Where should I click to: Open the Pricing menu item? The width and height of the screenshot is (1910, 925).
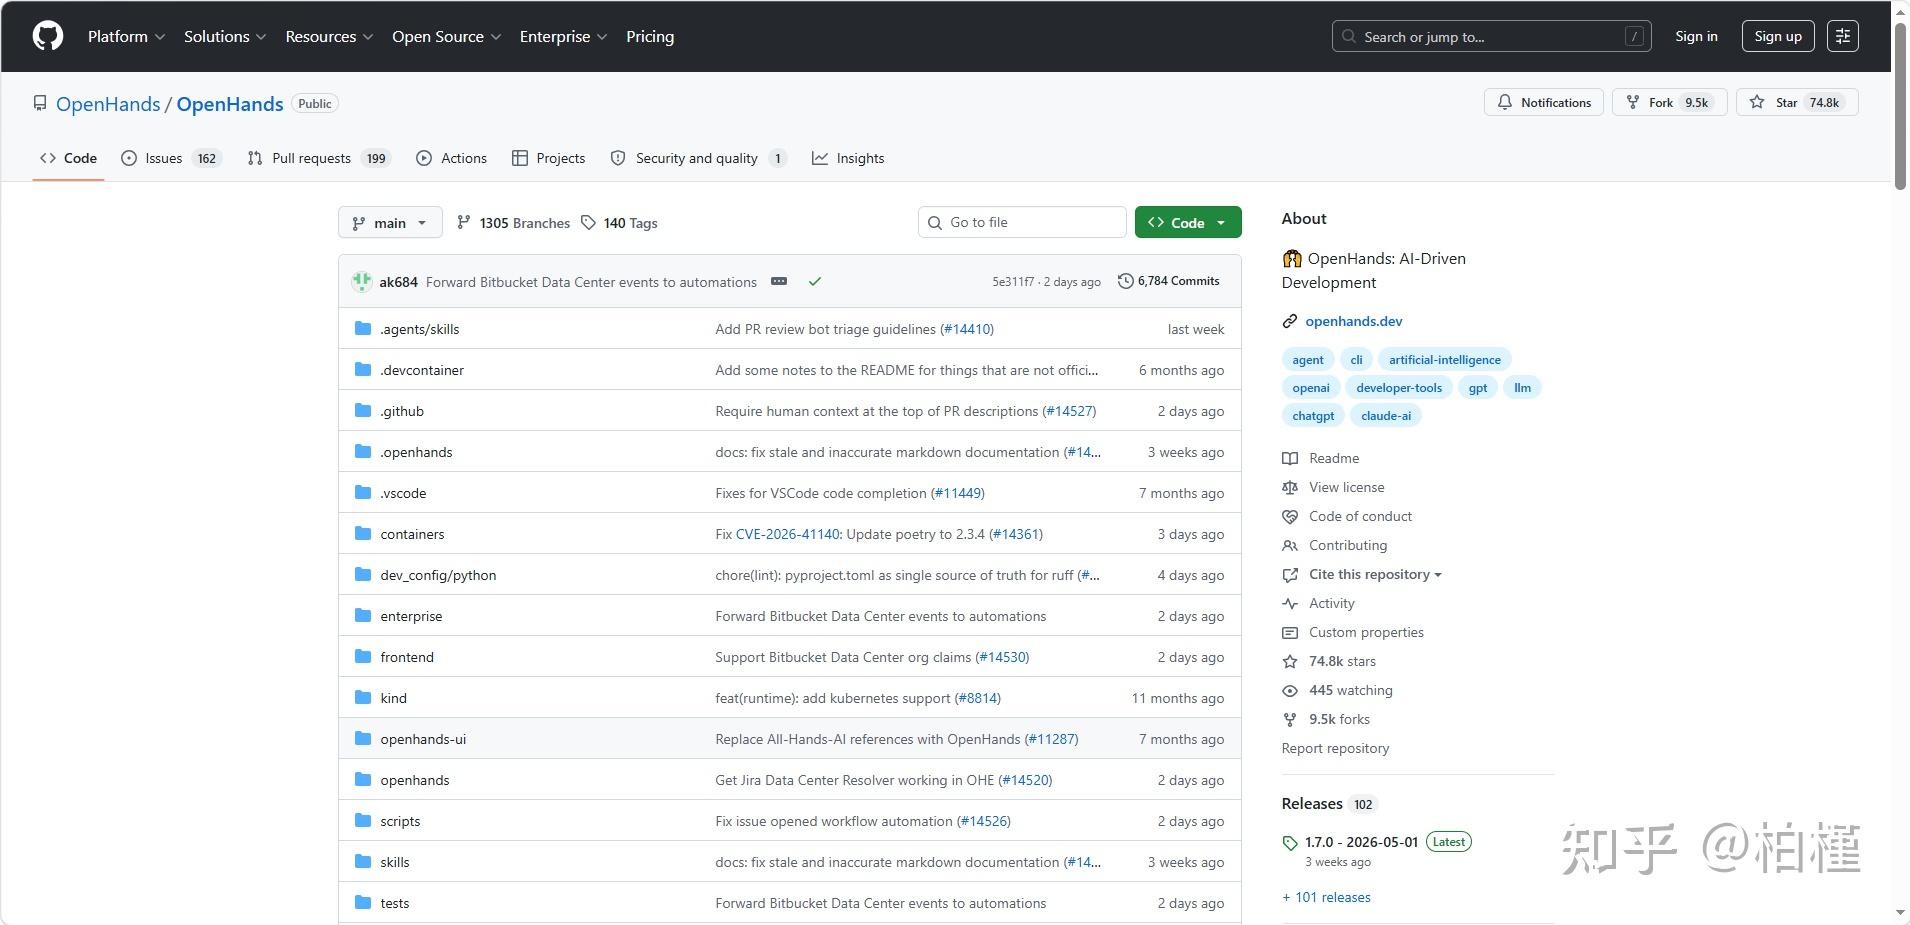650,36
